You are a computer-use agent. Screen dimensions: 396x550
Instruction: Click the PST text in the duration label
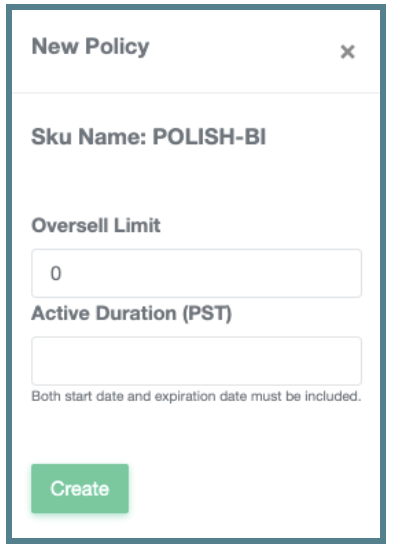pos(207,313)
